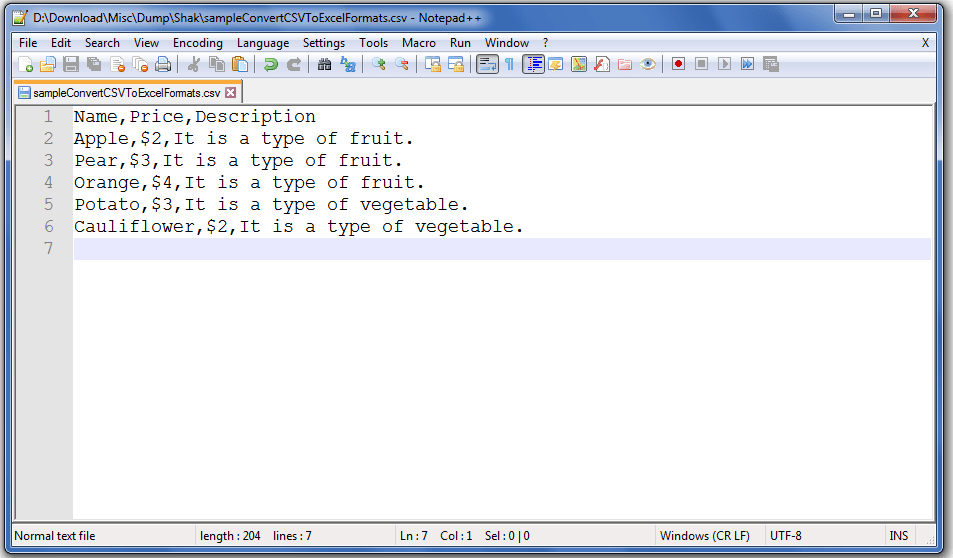Click the X at right end of menu bar
953x558 pixels.
coord(925,43)
